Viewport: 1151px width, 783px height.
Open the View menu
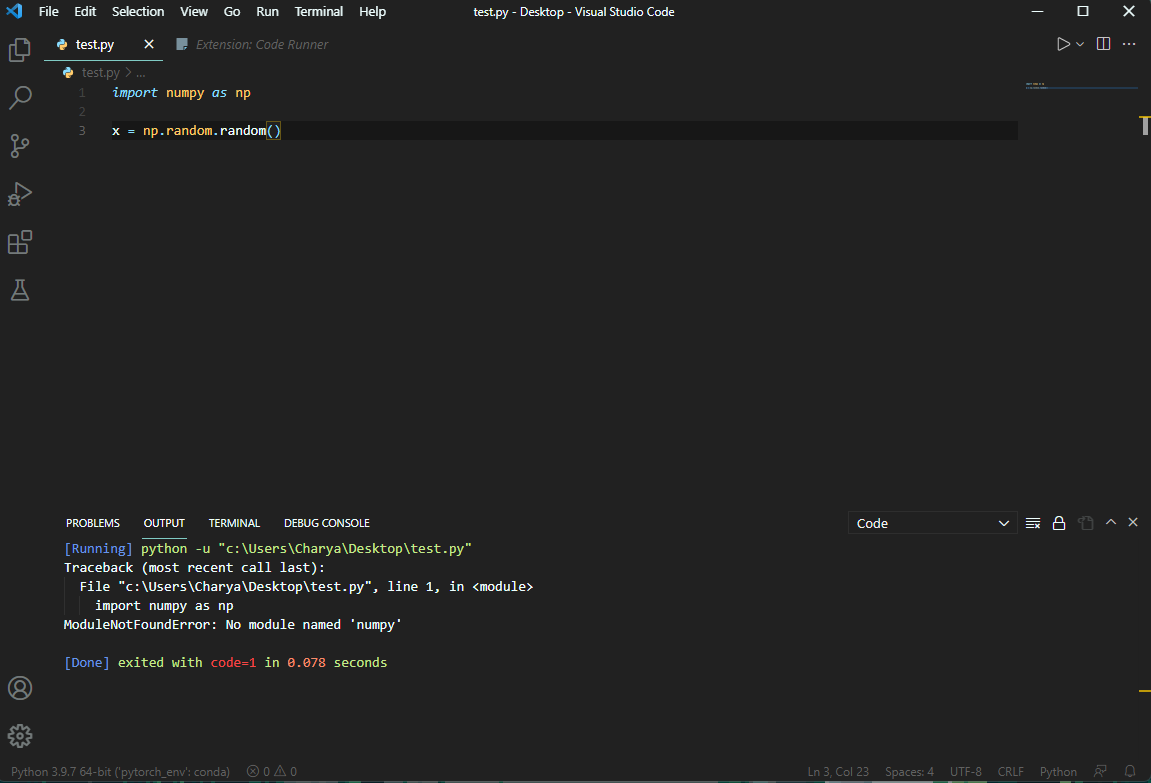[194, 12]
